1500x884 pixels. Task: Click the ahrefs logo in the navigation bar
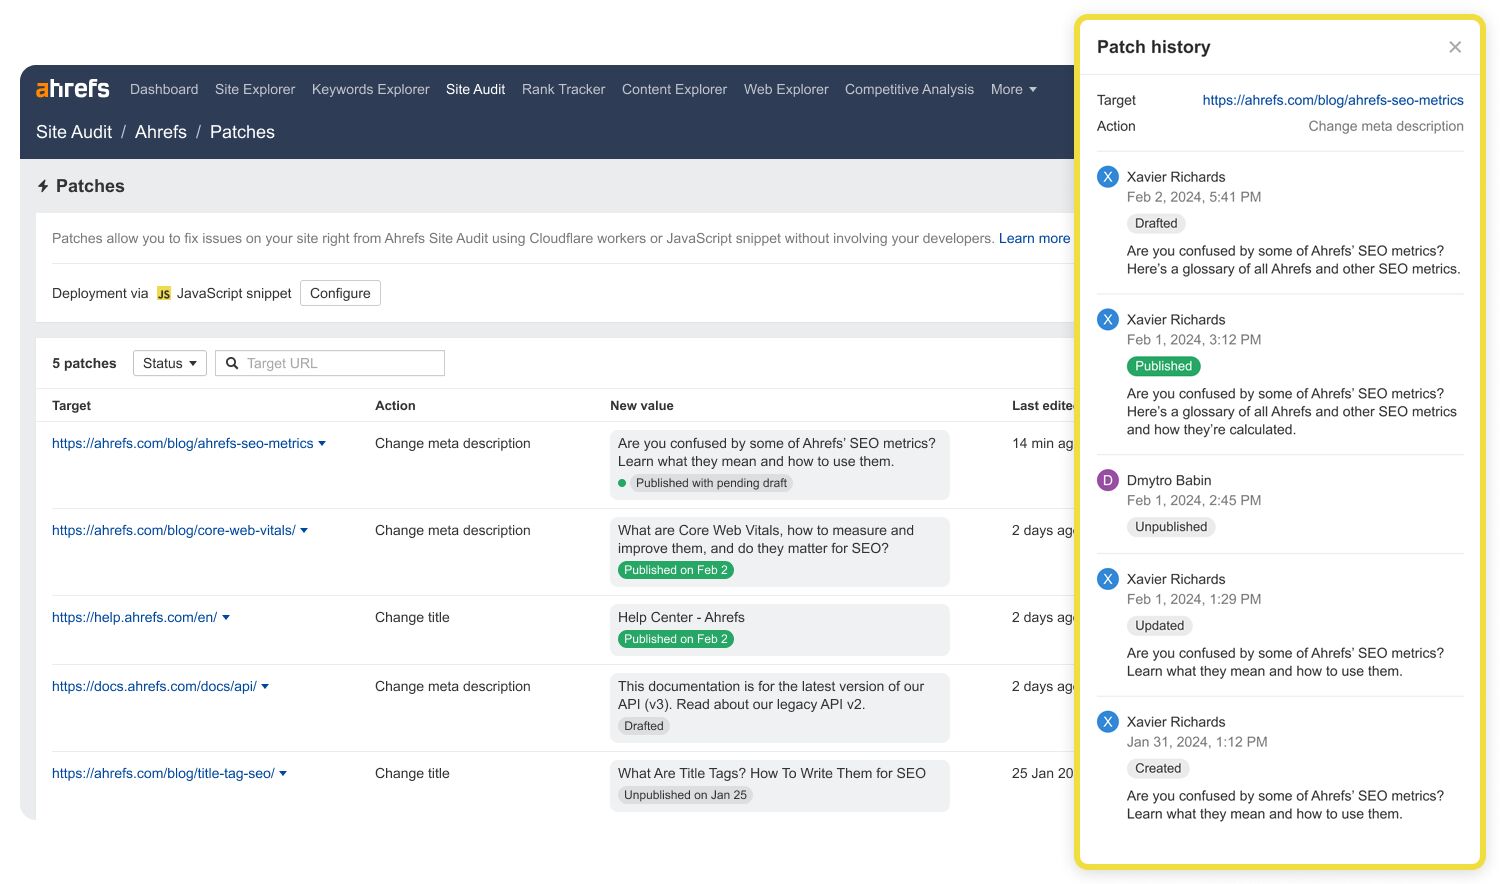coord(70,88)
